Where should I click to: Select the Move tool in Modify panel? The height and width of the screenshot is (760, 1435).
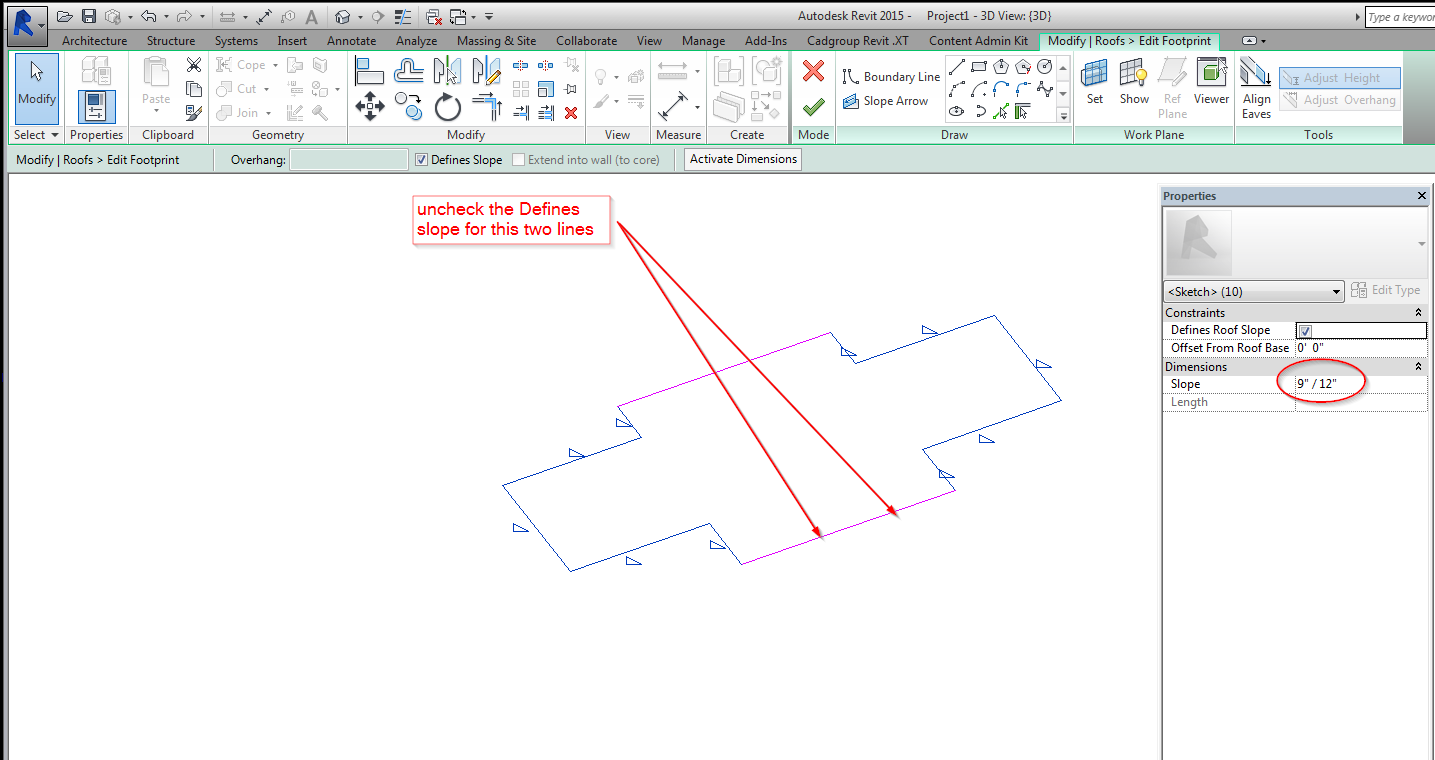tap(370, 106)
